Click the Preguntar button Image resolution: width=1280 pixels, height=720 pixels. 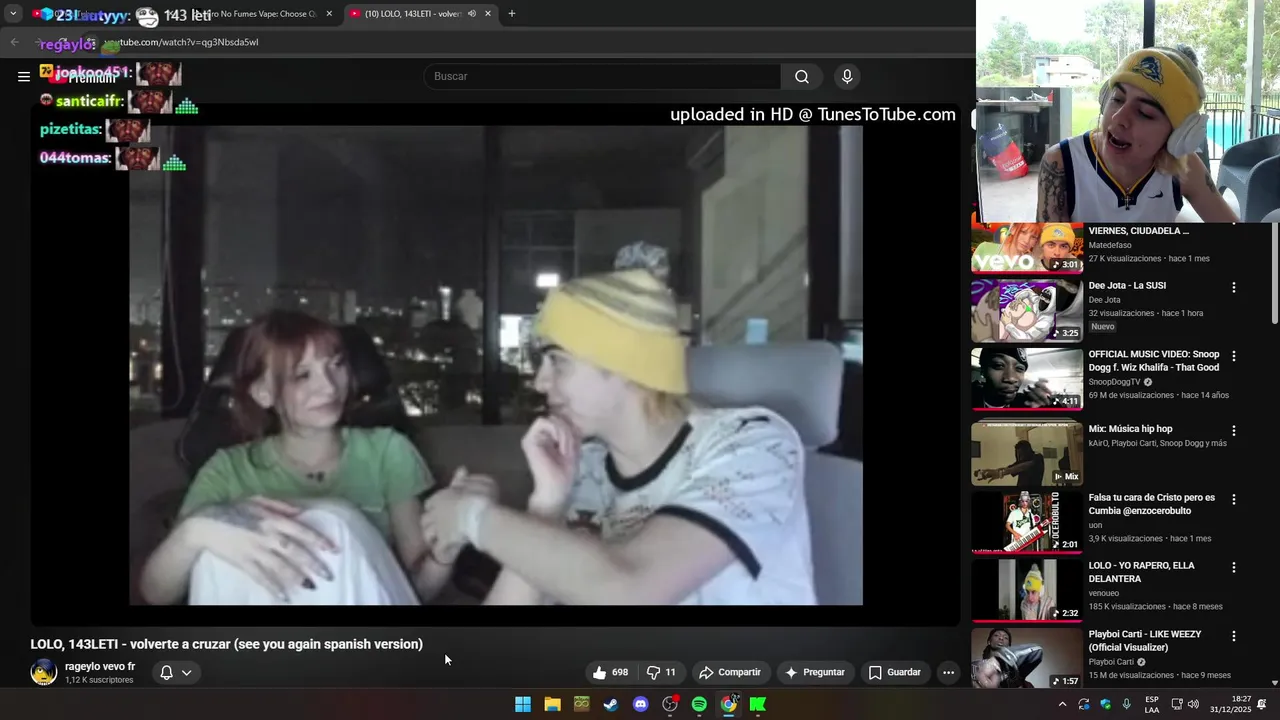pos(815,673)
